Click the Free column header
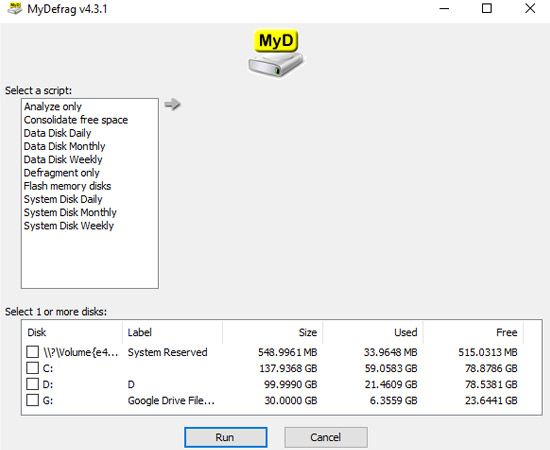This screenshot has width=550, height=450. 473,332
